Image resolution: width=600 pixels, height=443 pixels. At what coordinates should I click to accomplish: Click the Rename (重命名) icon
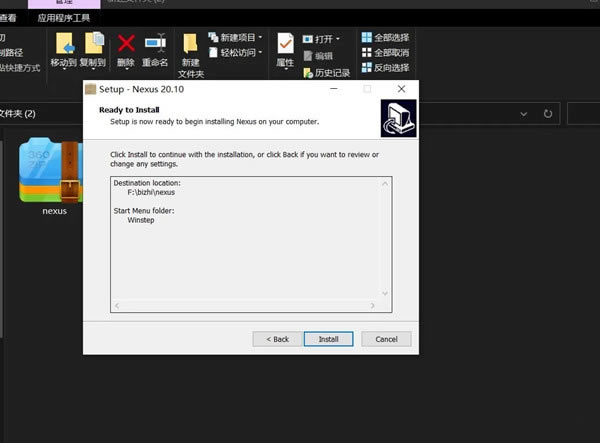click(x=155, y=50)
